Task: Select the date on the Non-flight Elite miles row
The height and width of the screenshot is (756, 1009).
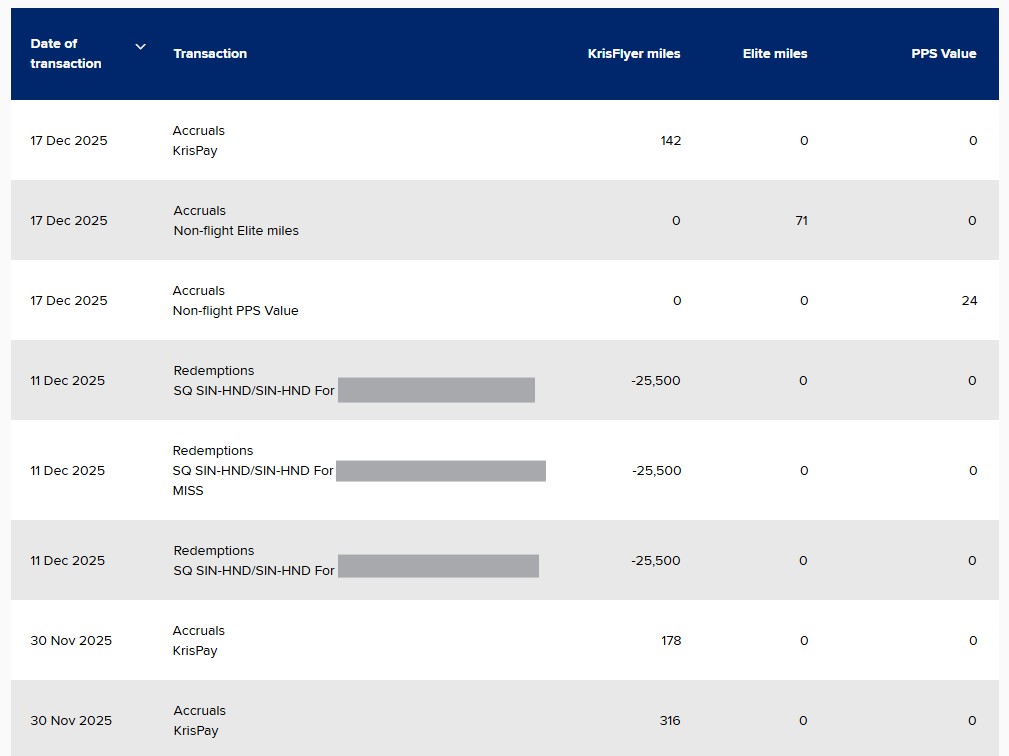Action: [69, 221]
